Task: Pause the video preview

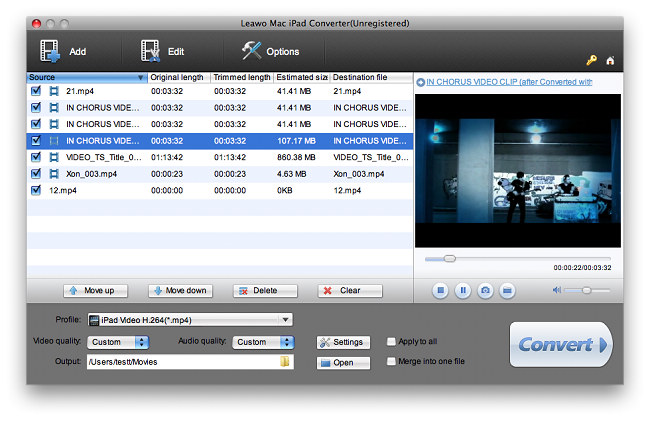Action: tap(463, 290)
